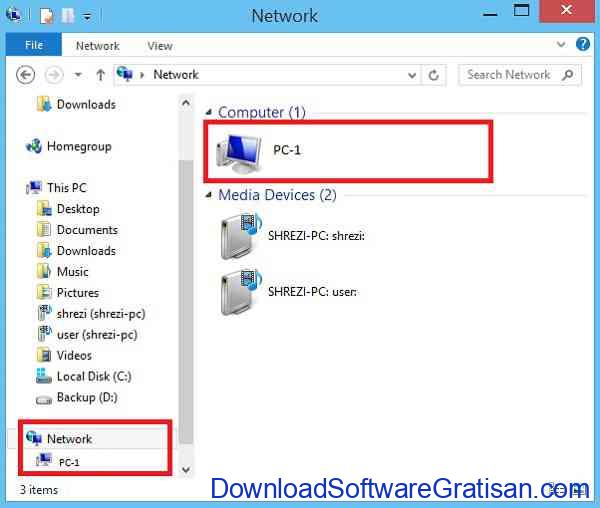Click the Pictures folder icon
Viewport: 600px width, 508px height.
coord(44,293)
